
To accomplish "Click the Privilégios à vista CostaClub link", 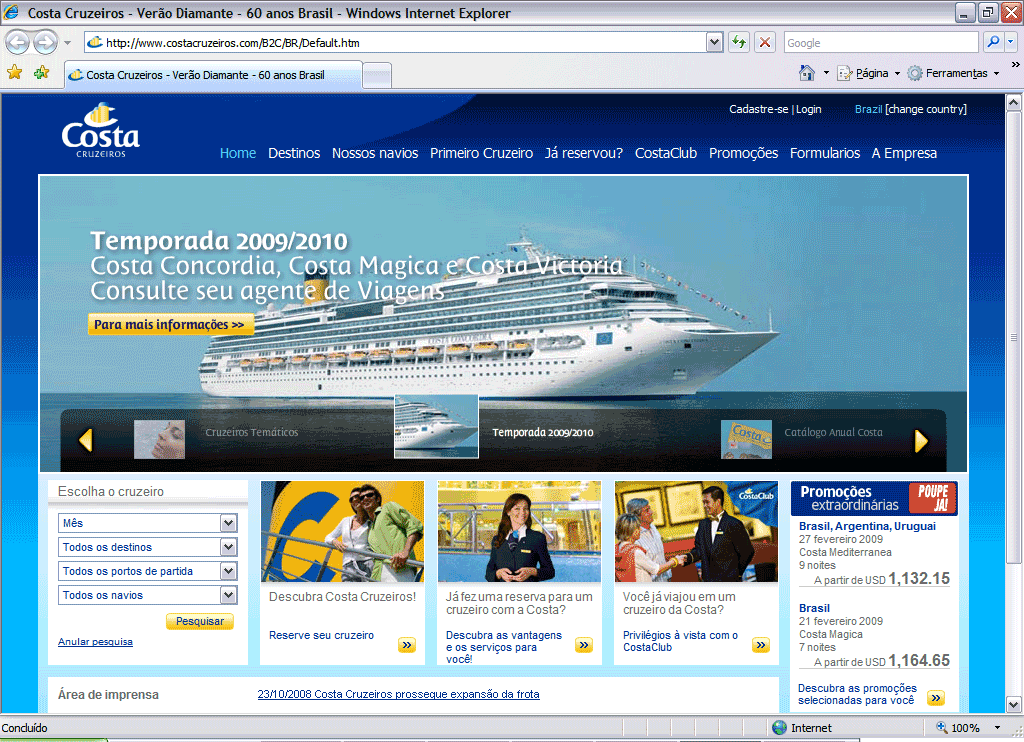I will pos(680,641).
